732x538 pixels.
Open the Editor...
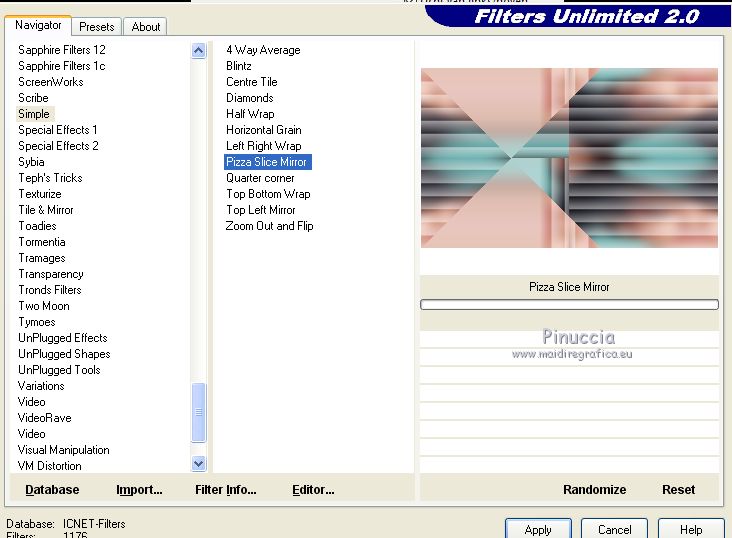(x=313, y=489)
